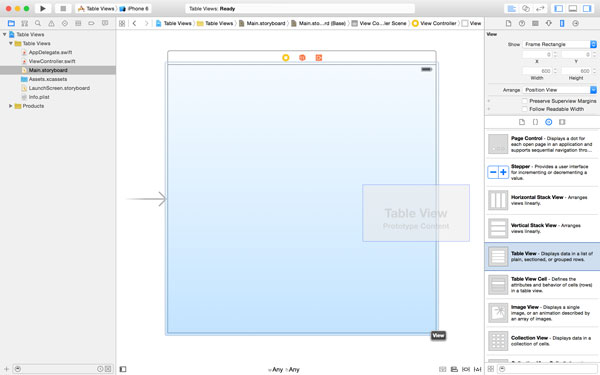Image resolution: width=600 pixels, height=375 pixels.
Task: Open the Symbol navigator tab
Action: tap(24, 23)
